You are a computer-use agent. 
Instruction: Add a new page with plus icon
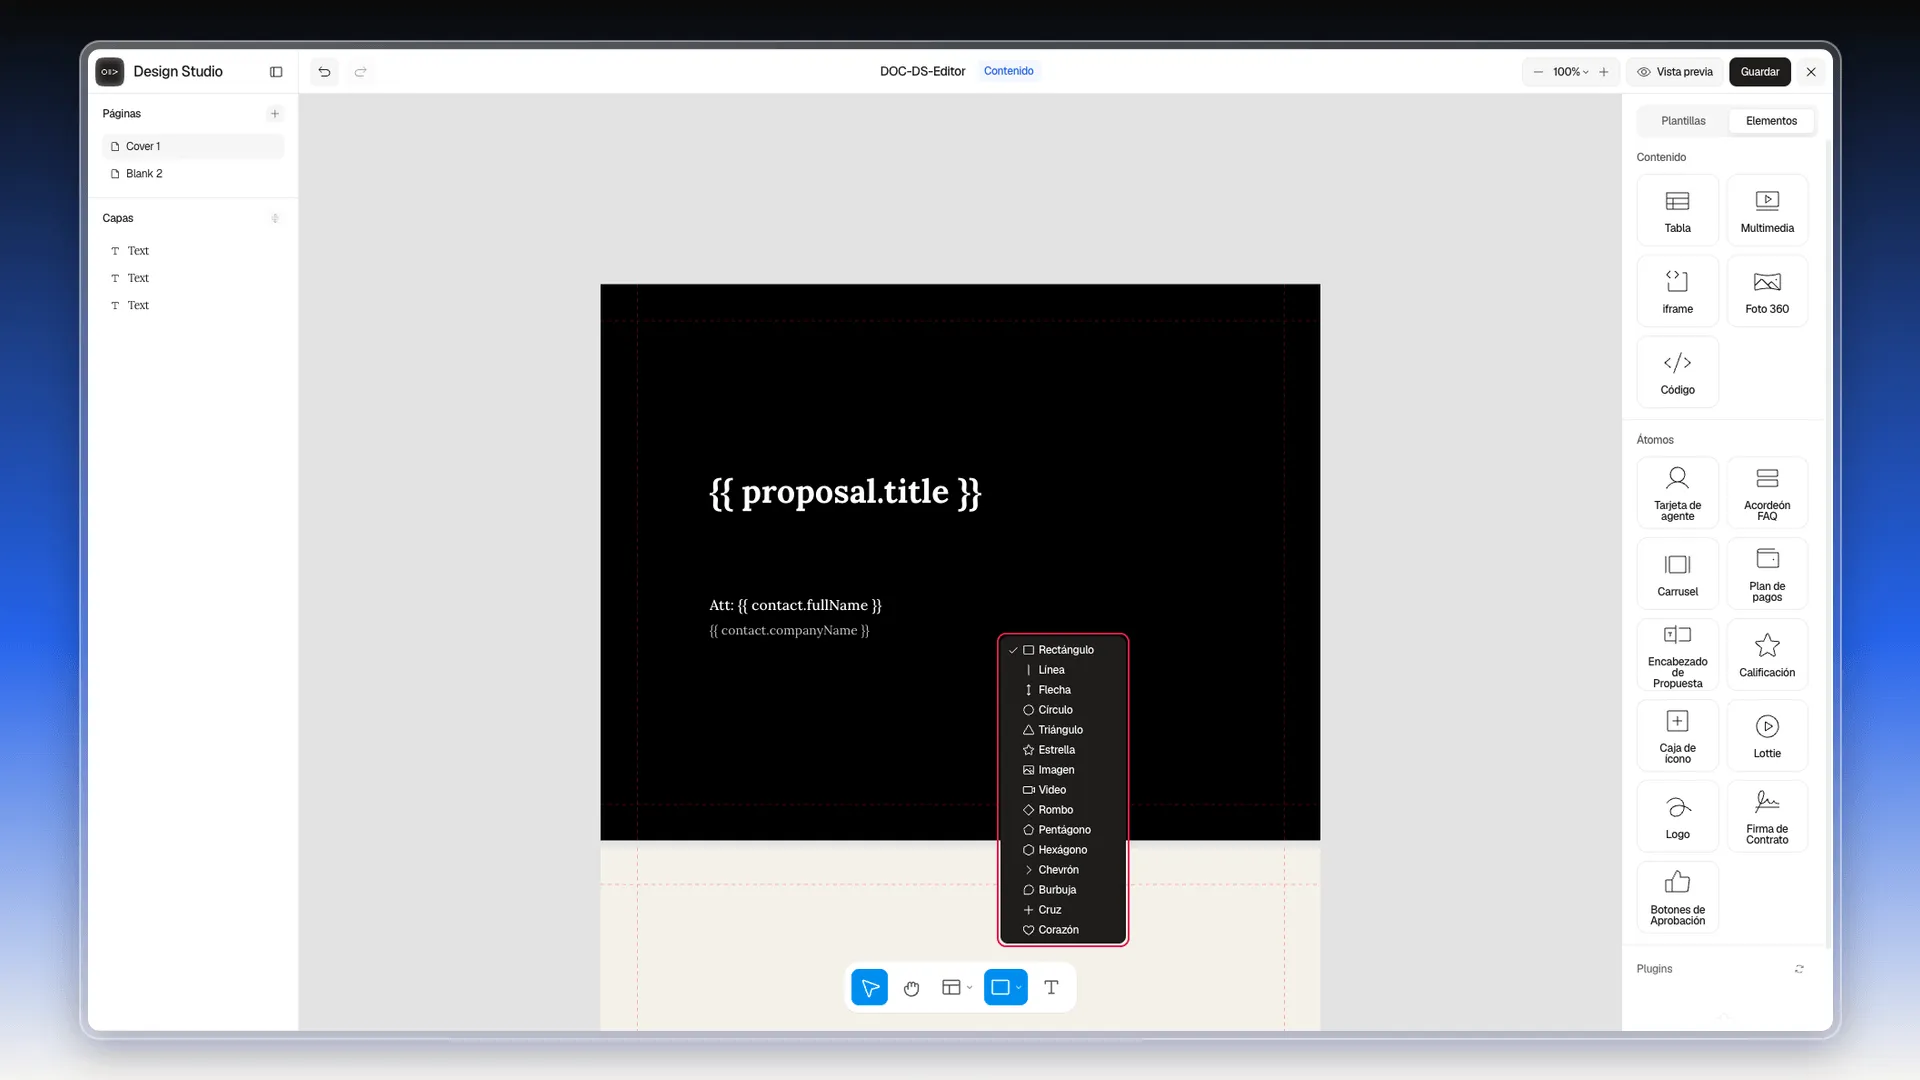click(x=275, y=114)
